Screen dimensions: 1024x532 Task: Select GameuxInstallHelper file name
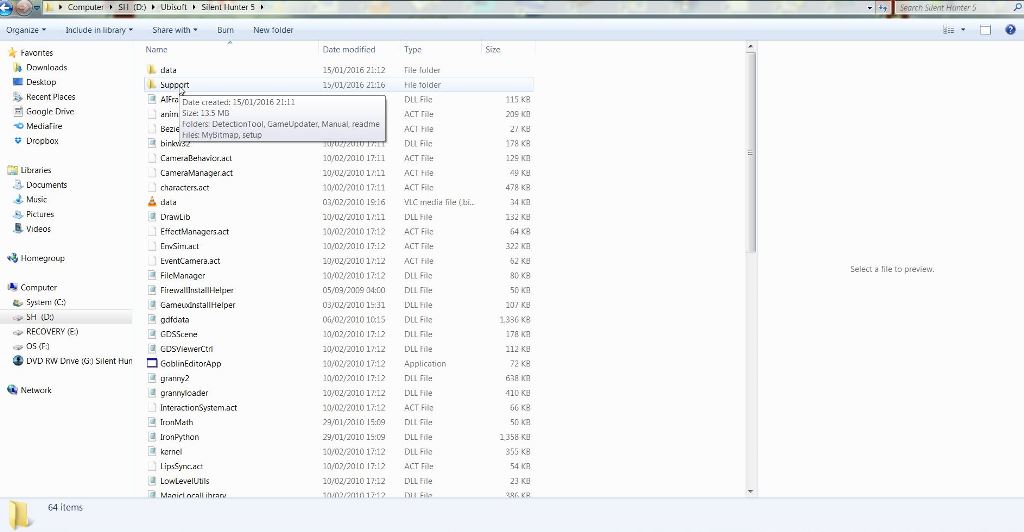[x=198, y=305]
